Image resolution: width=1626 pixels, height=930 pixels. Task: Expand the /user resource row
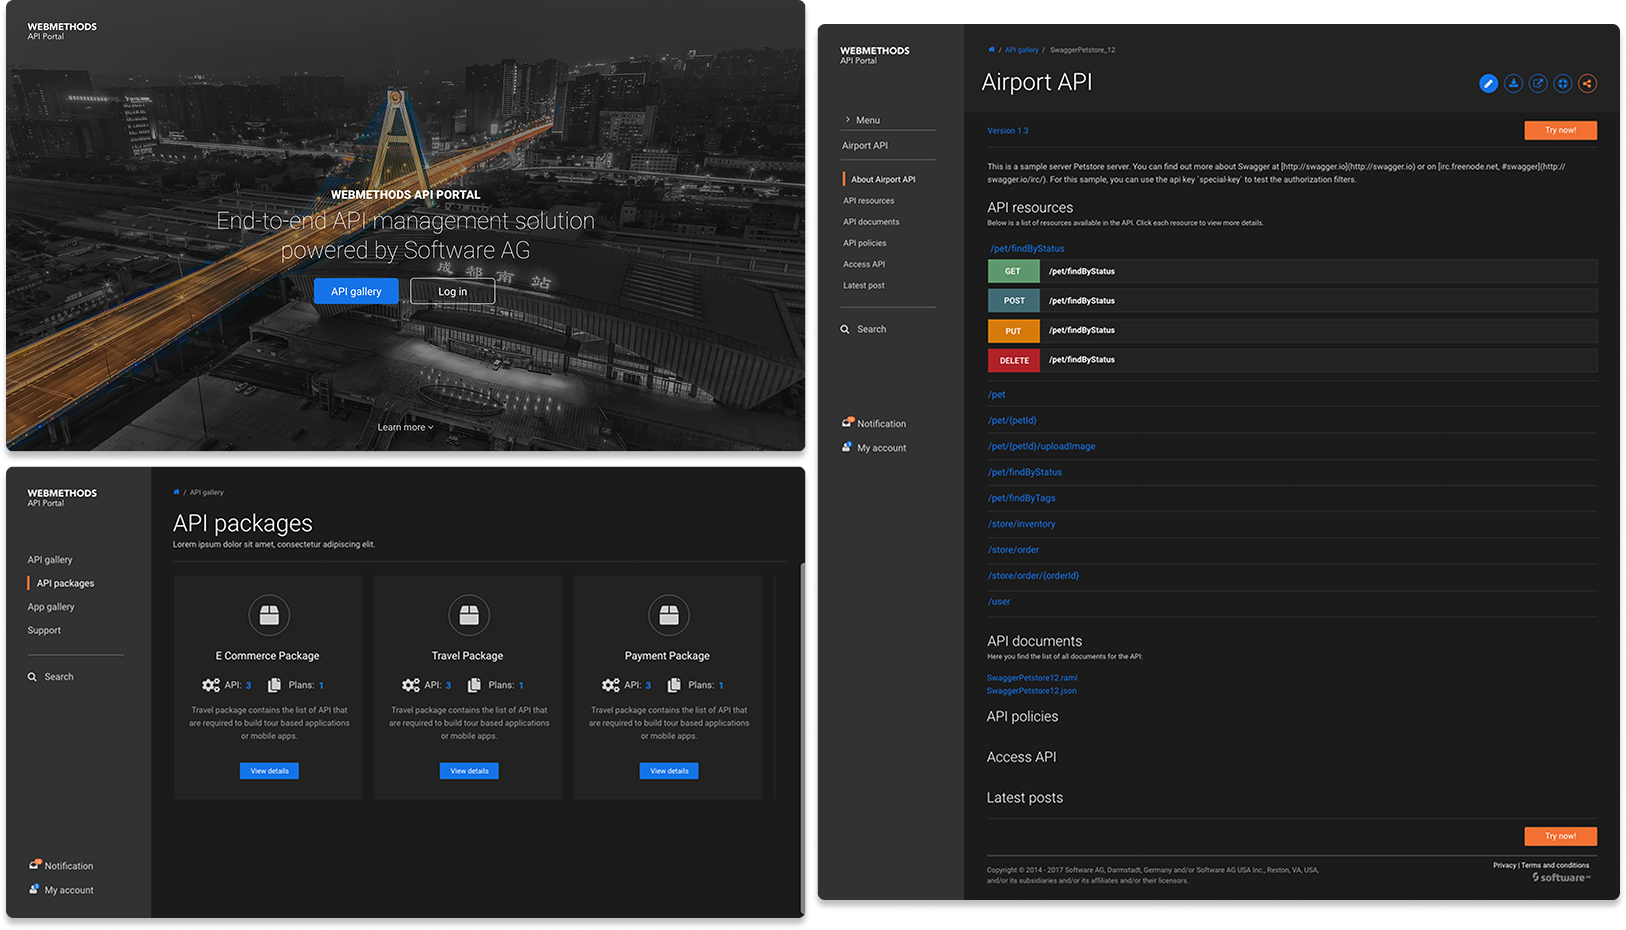[x=1292, y=602]
